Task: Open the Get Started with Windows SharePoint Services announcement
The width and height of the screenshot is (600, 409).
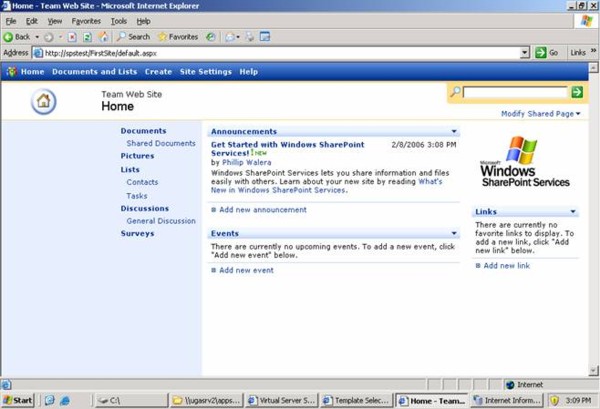Action: pos(287,149)
